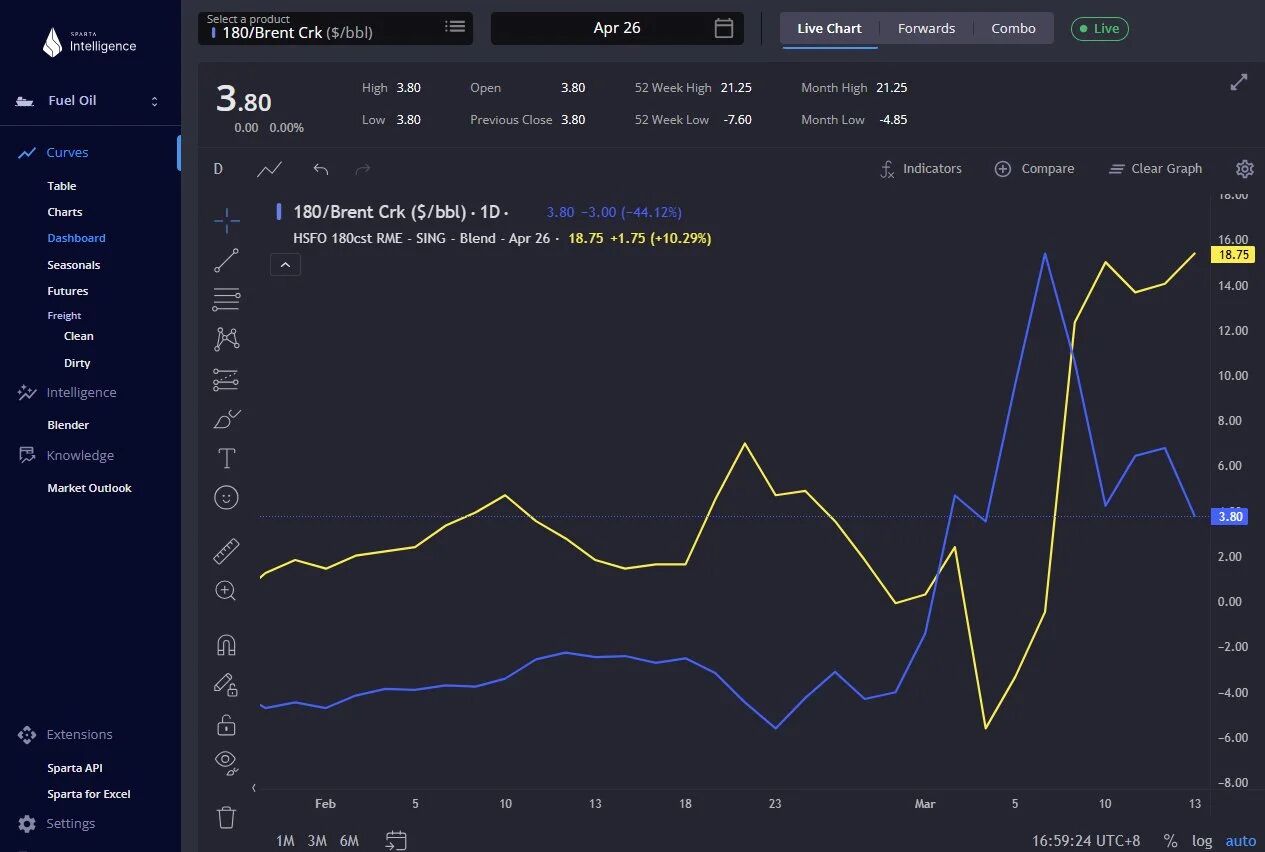The image size is (1265, 852).
Task: Select the ruler measure tool
Action: pos(227,551)
